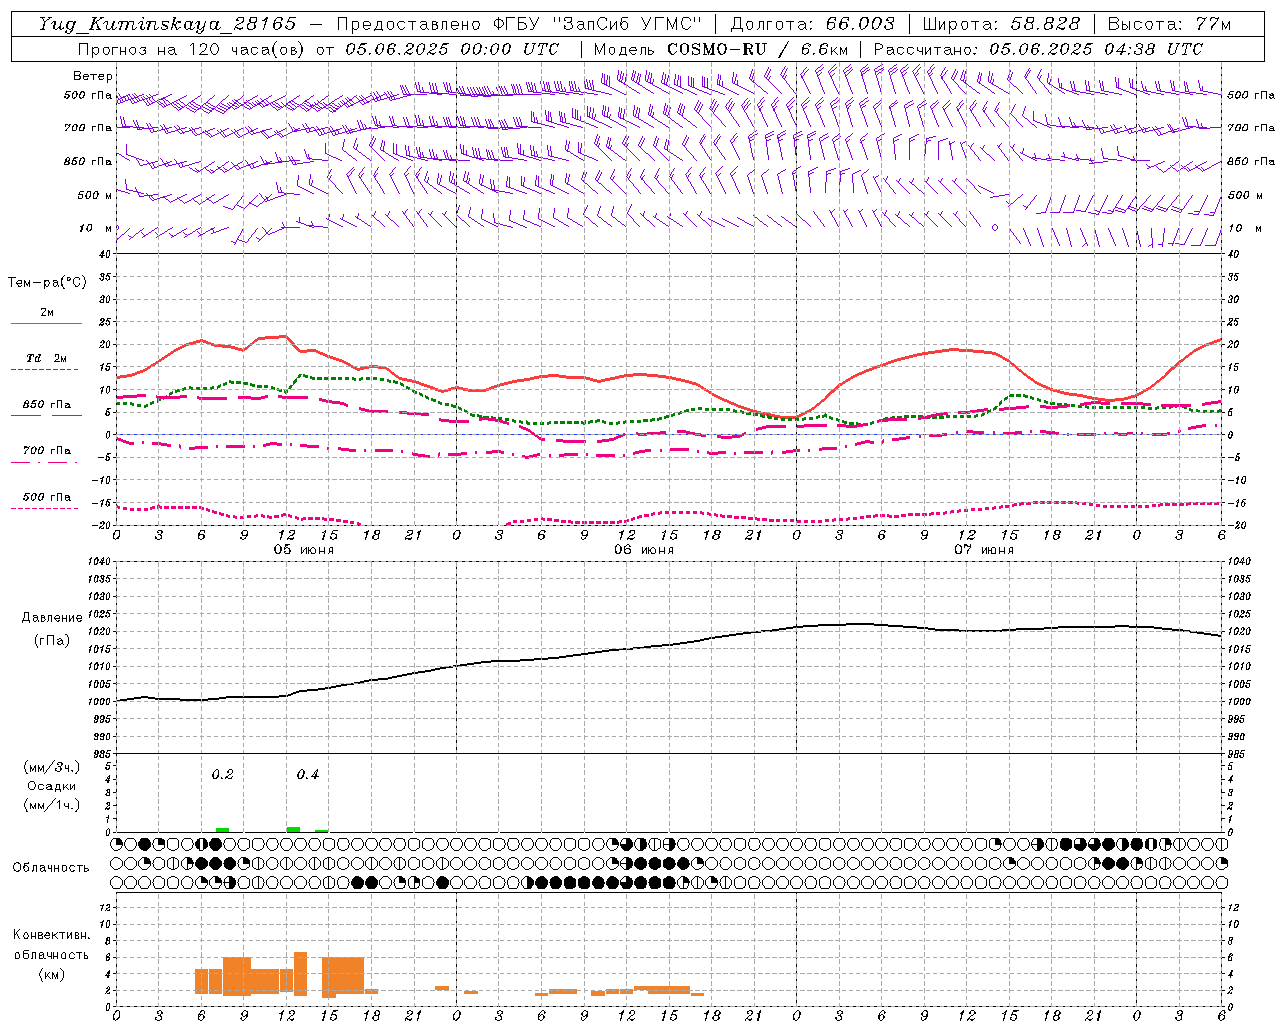Click the Конвективн. label
1280x1024 pixels.
click(51, 935)
